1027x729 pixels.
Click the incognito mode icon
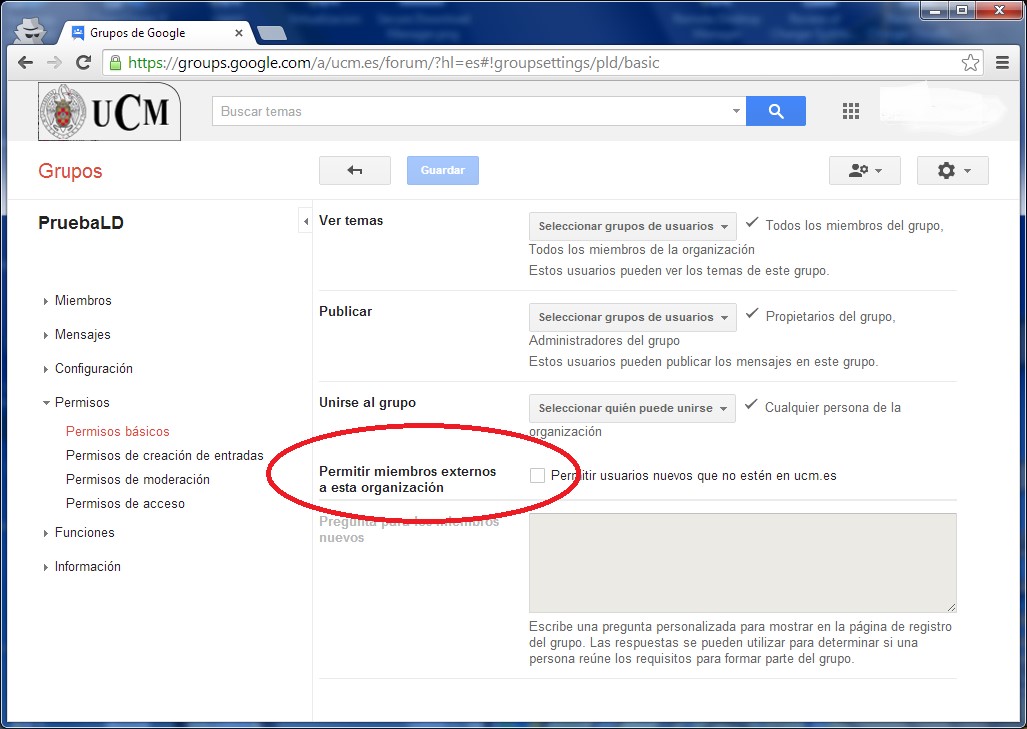tap(29, 30)
